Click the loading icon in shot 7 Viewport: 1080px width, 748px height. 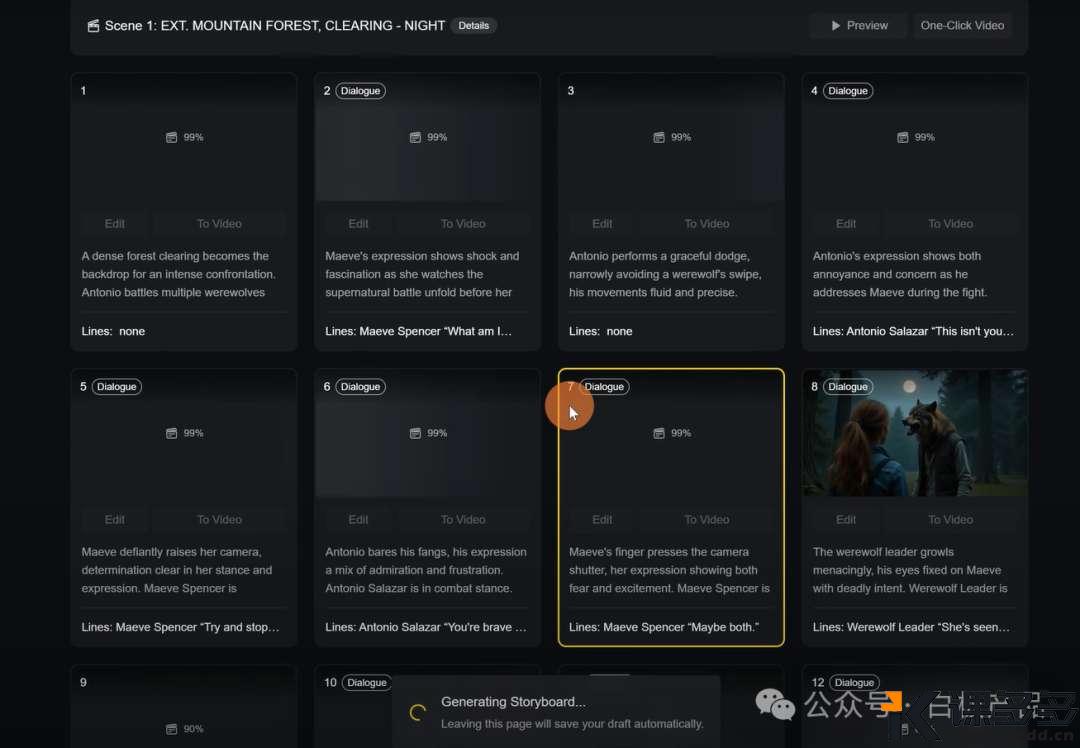pos(659,433)
